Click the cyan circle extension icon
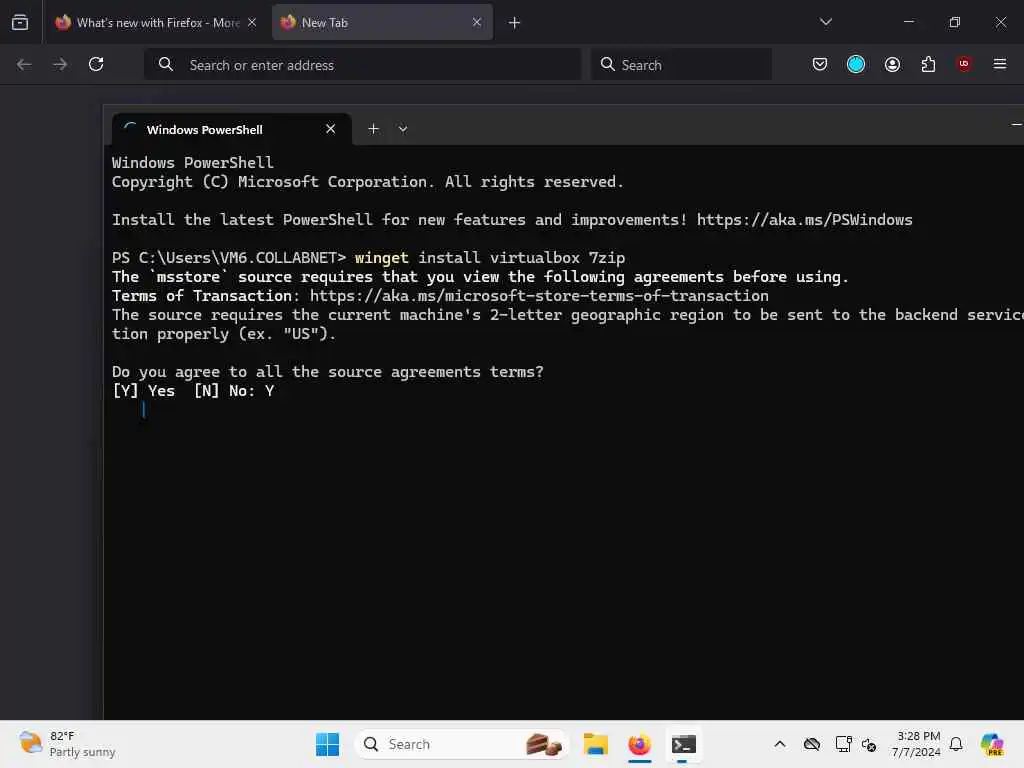 point(856,64)
